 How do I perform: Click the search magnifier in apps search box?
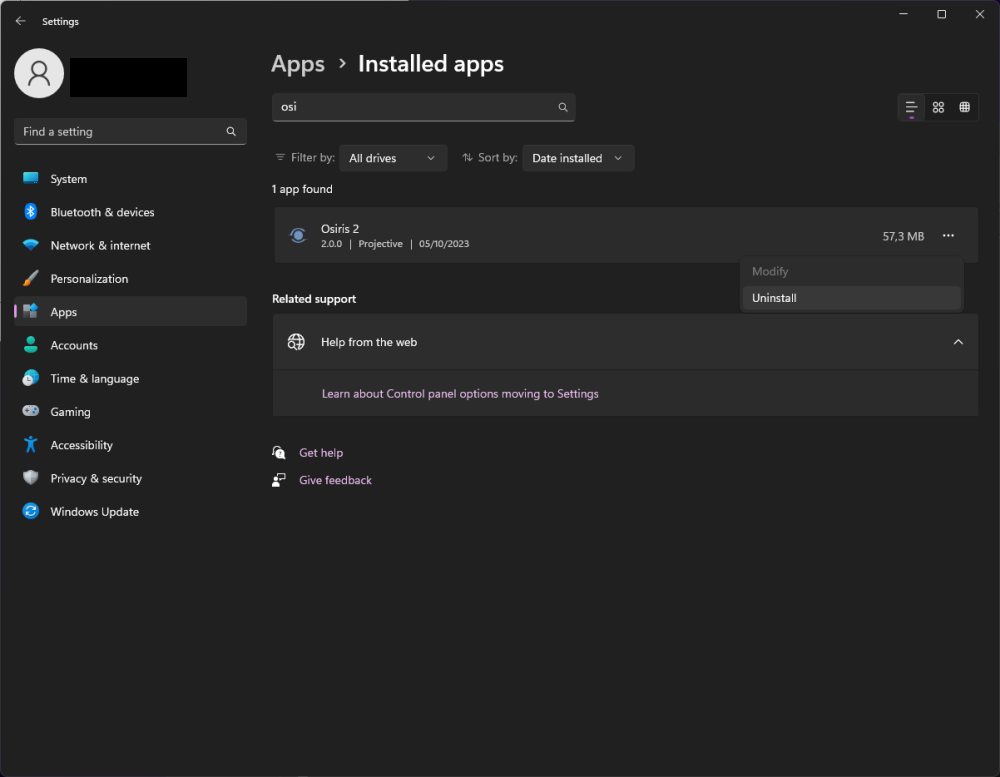563,107
